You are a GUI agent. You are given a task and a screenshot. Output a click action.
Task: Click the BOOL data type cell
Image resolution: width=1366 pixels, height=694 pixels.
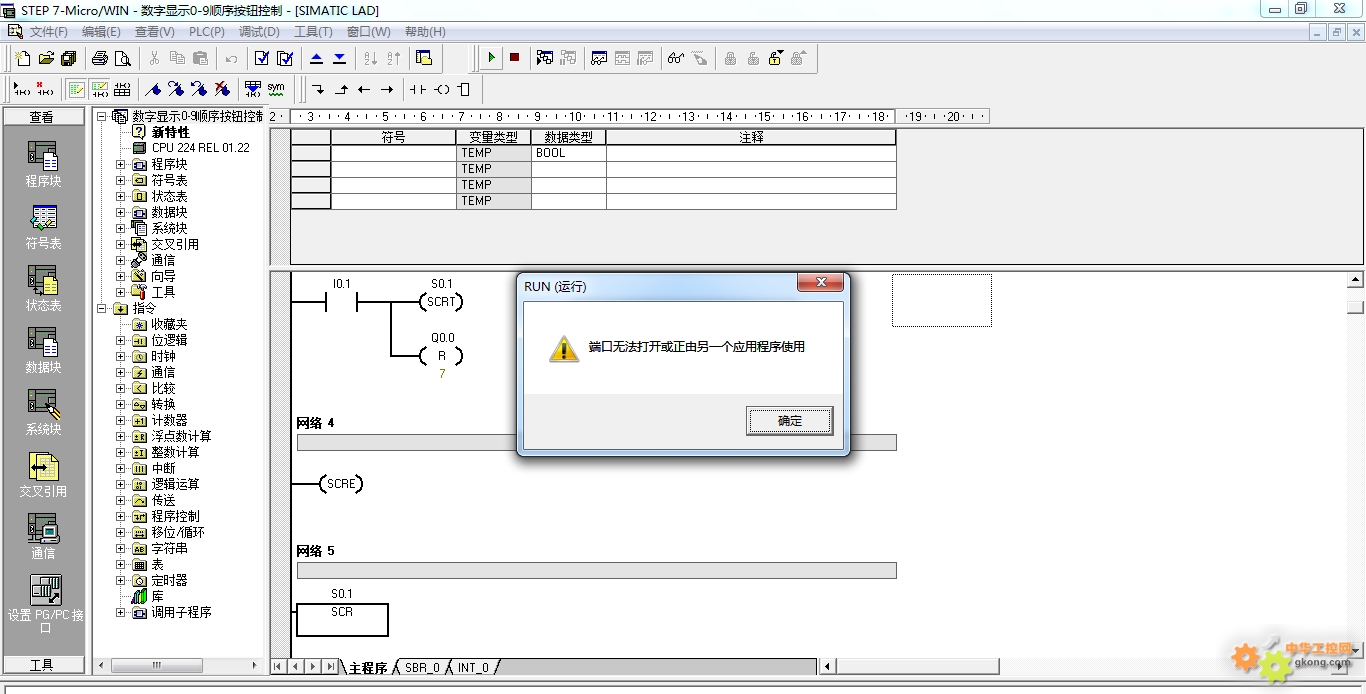[569, 153]
